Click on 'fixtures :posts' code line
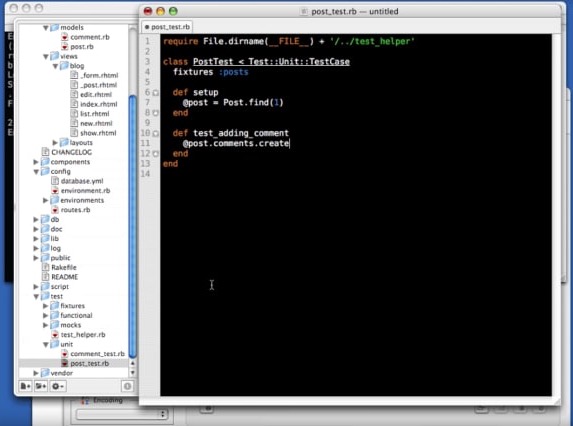 pyautogui.click(x=210, y=72)
